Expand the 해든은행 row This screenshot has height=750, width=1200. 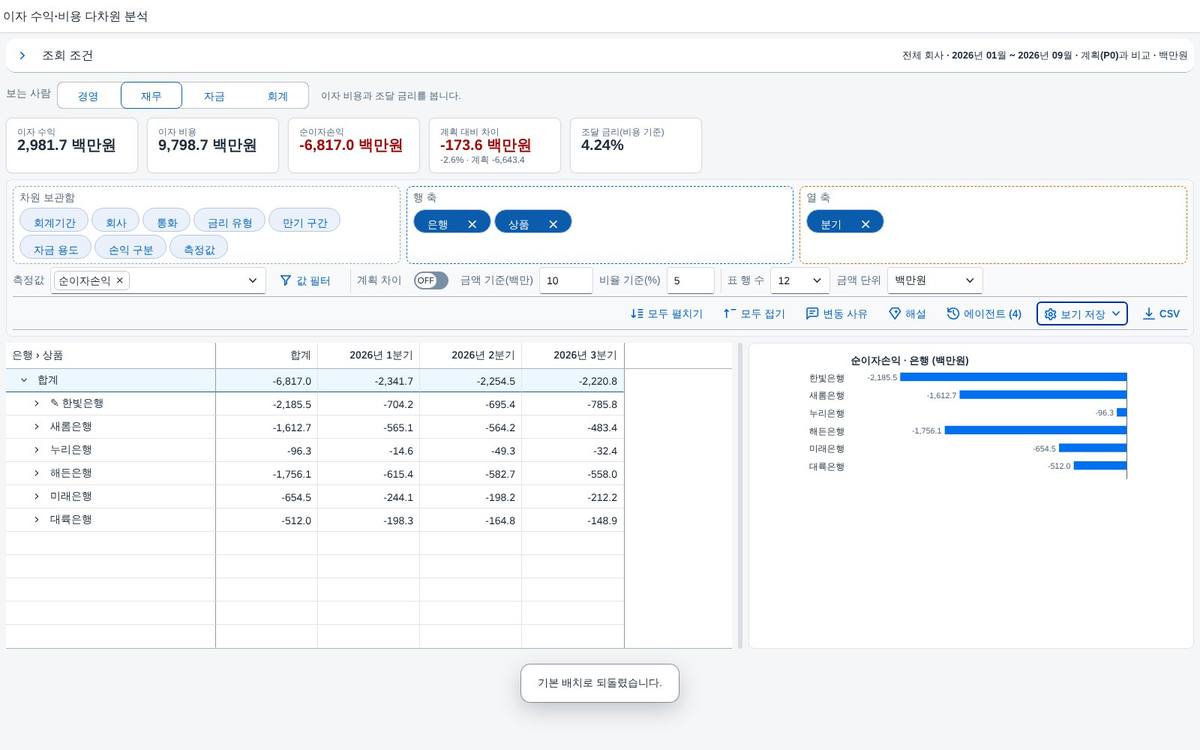(37, 473)
